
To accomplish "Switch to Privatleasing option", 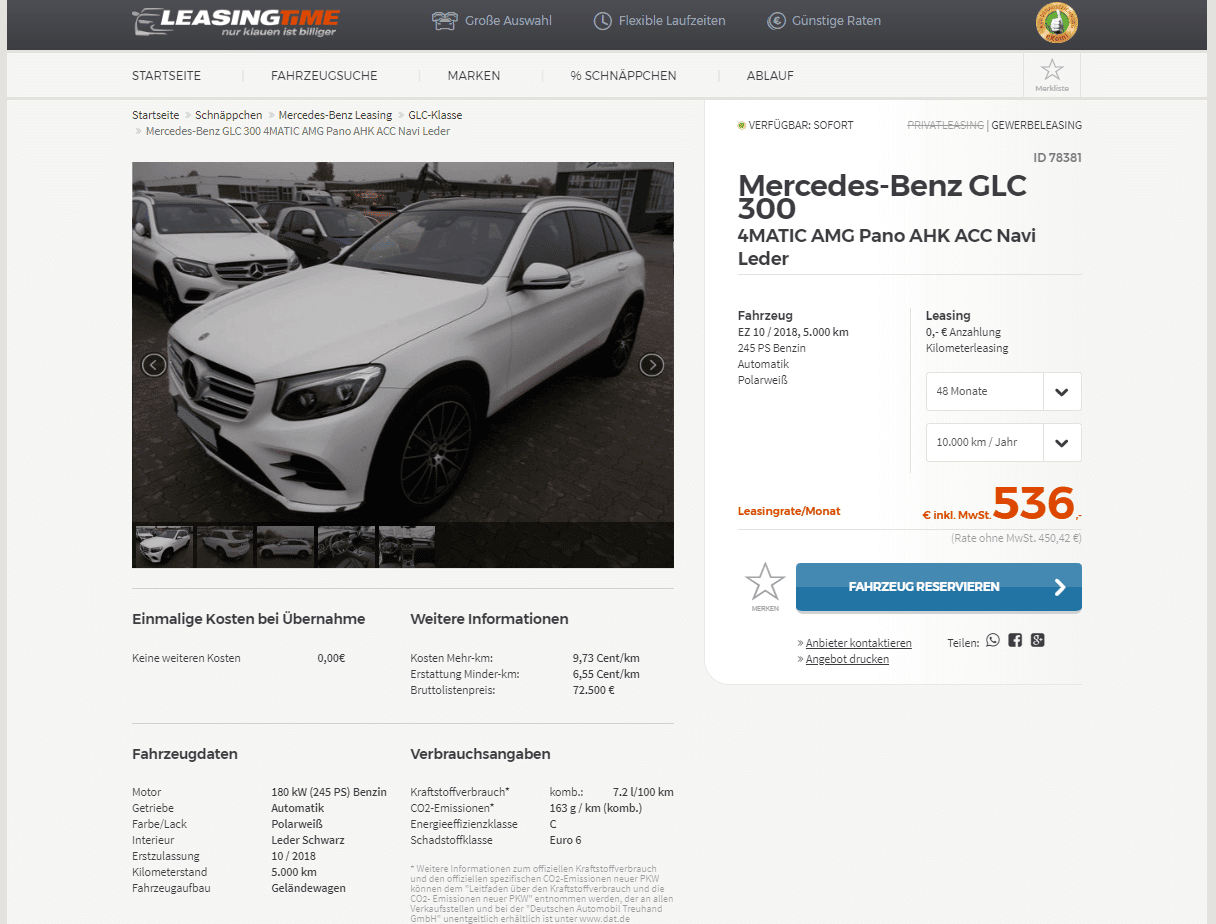I will 945,125.
